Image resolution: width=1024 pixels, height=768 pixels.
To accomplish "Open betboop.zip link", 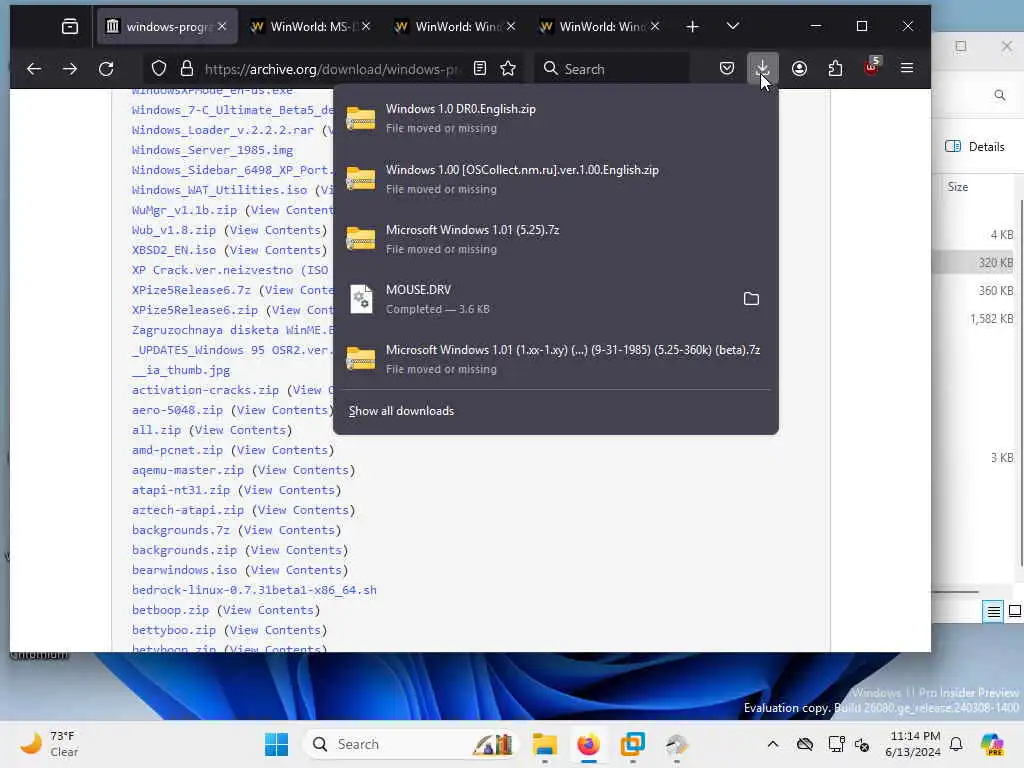I will click(170, 610).
